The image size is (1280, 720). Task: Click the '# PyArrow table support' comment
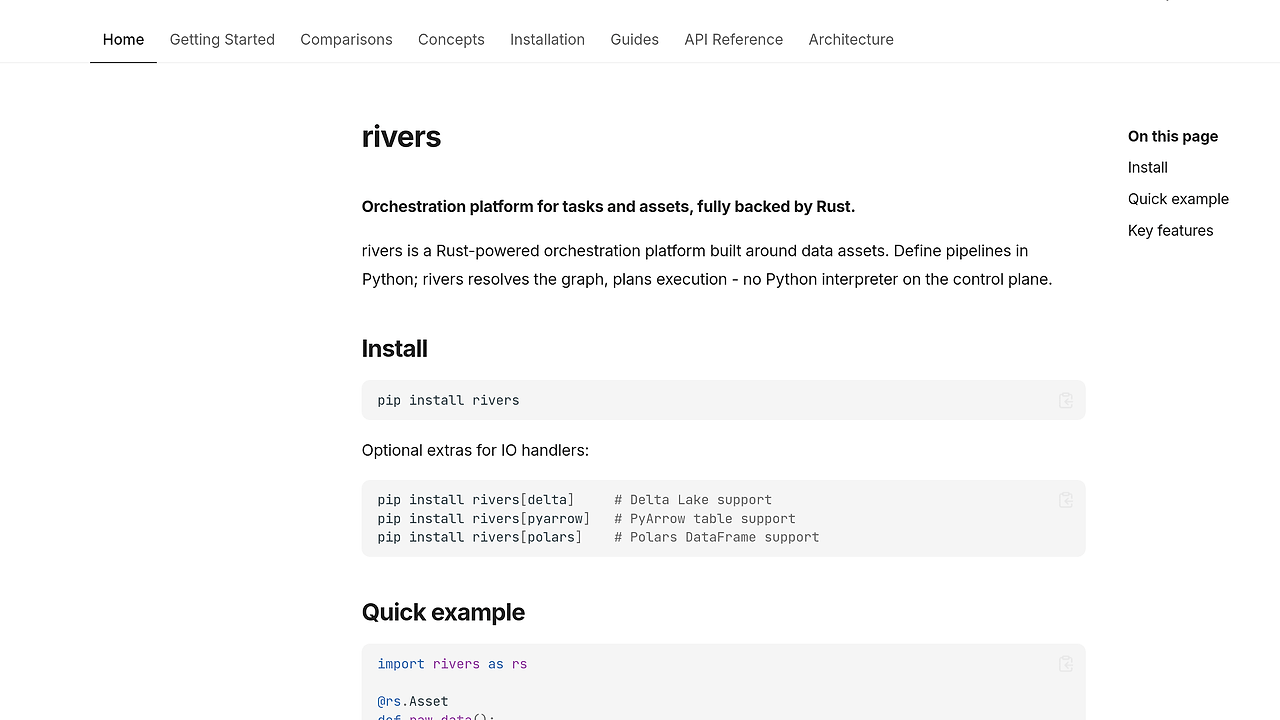pyautogui.click(x=705, y=519)
